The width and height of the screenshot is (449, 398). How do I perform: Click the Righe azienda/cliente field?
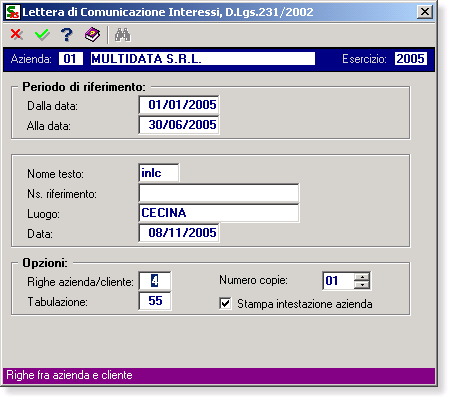[155, 281]
